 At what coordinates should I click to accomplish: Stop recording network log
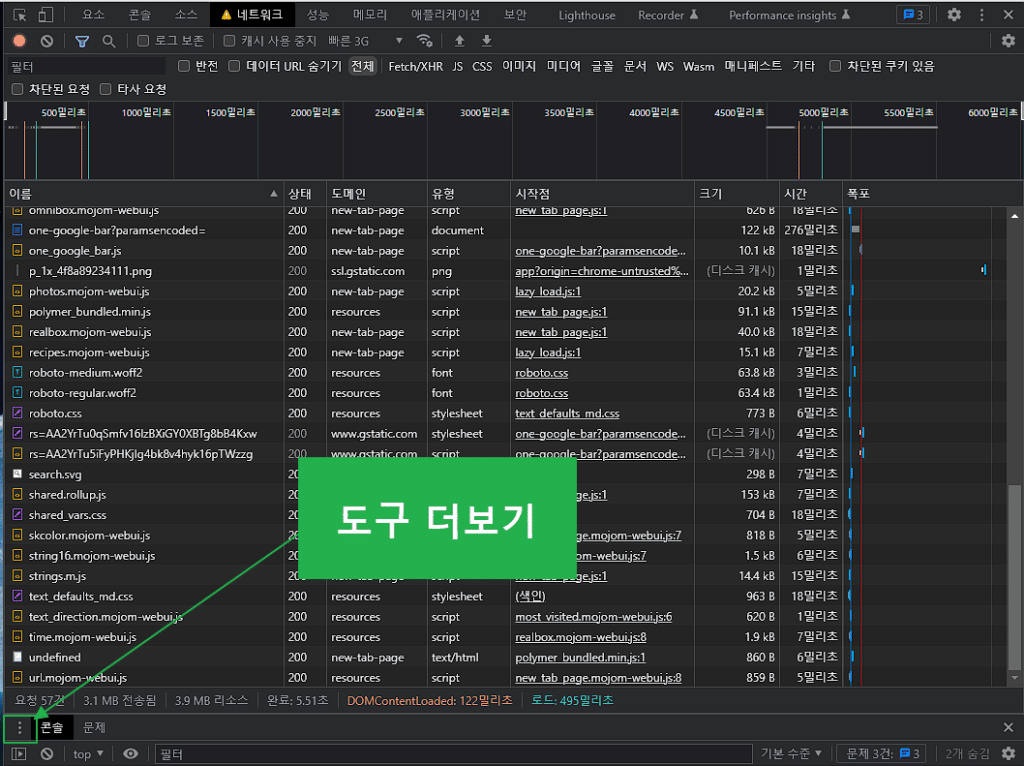click(20, 41)
